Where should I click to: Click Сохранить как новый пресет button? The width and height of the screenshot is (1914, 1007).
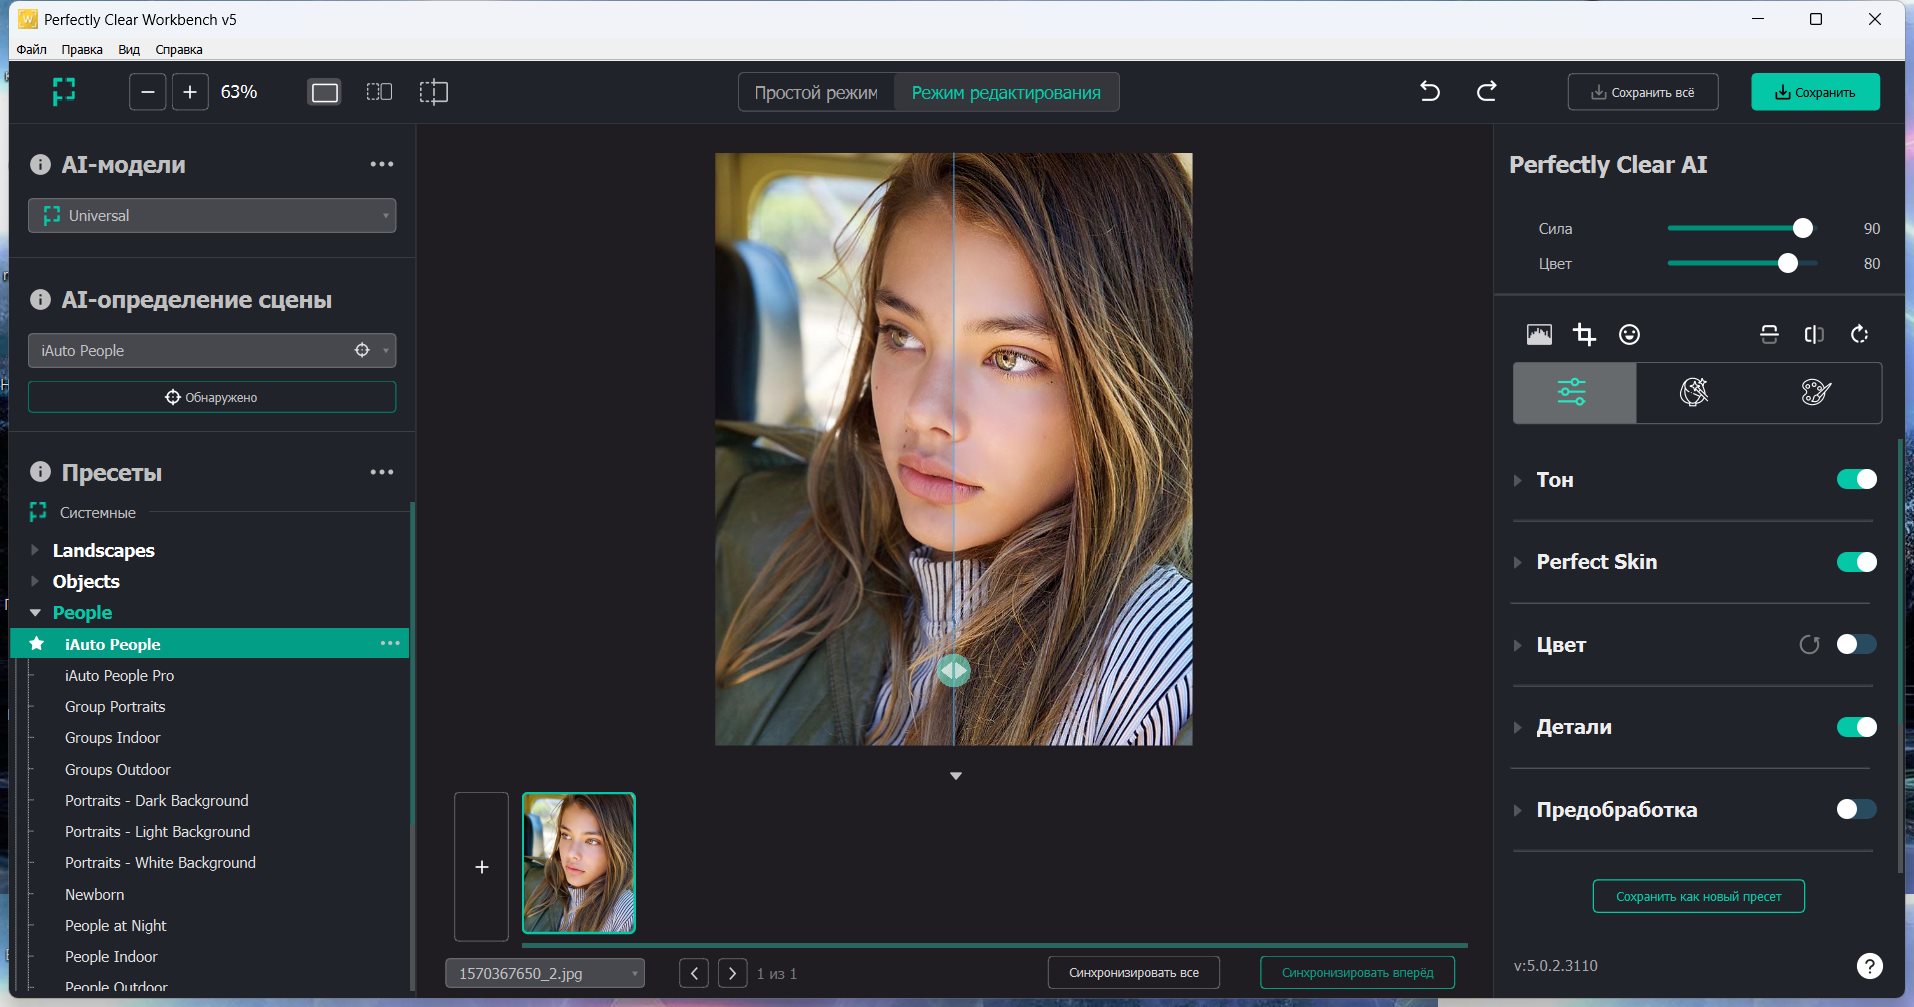(x=1698, y=896)
